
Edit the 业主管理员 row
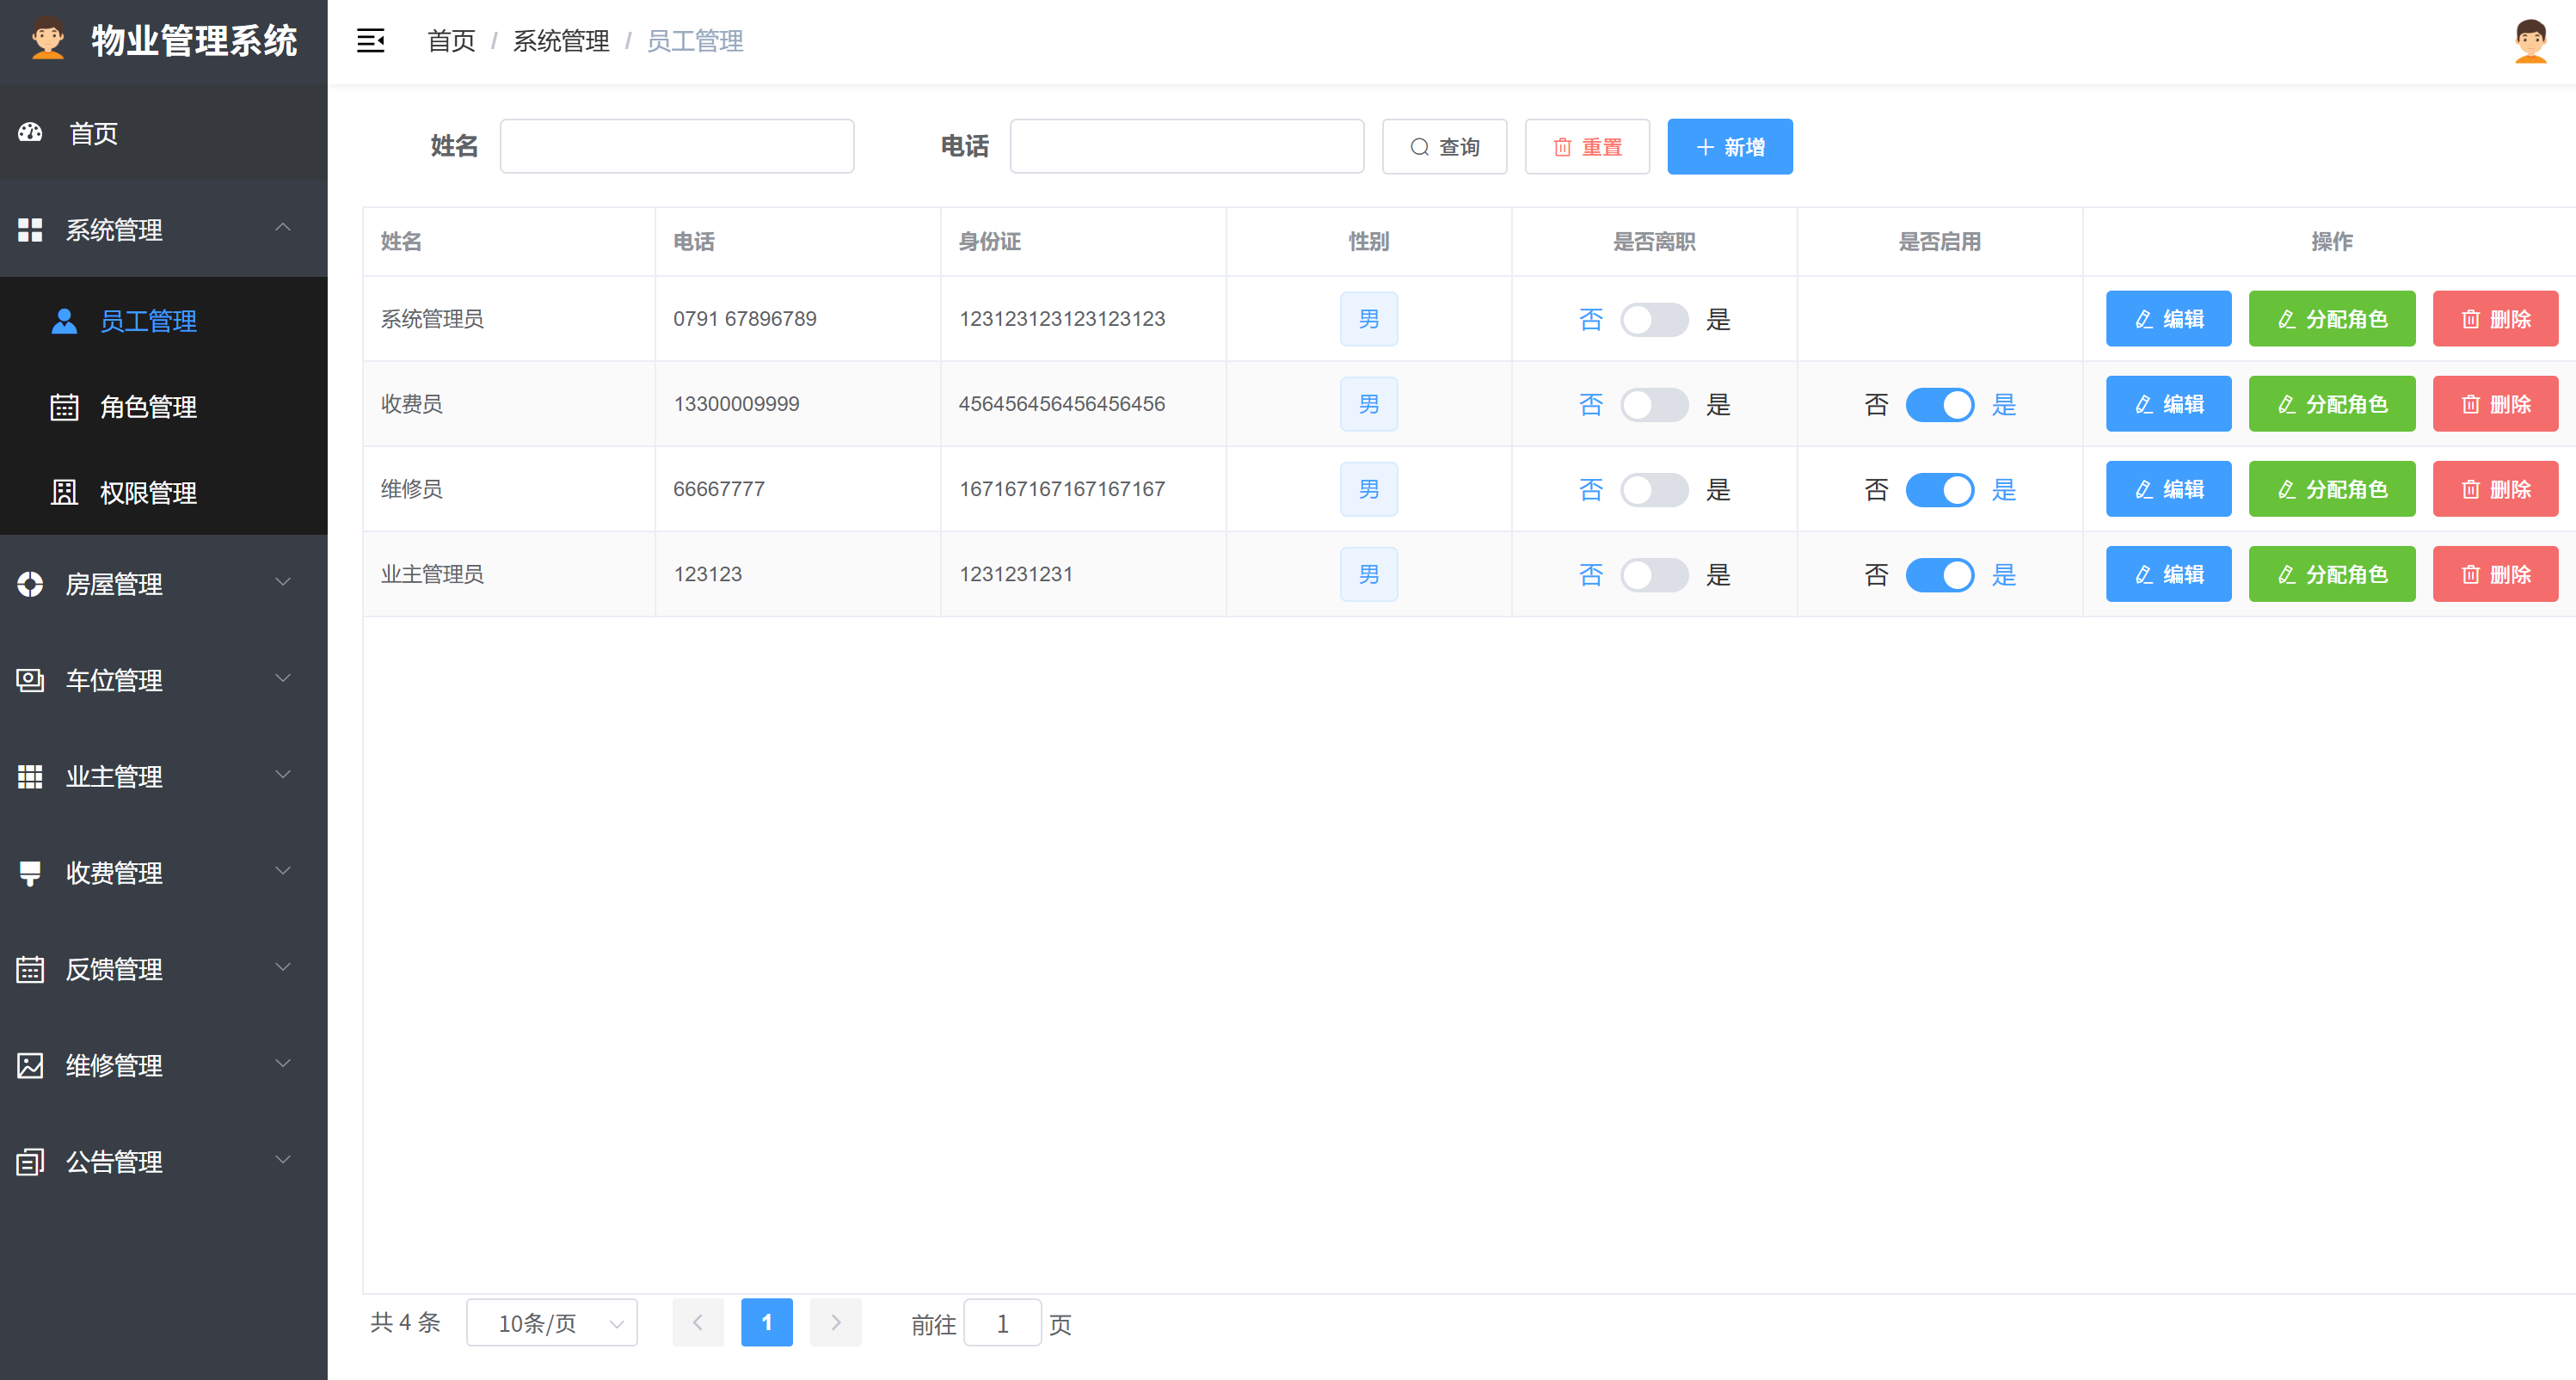tap(2168, 574)
